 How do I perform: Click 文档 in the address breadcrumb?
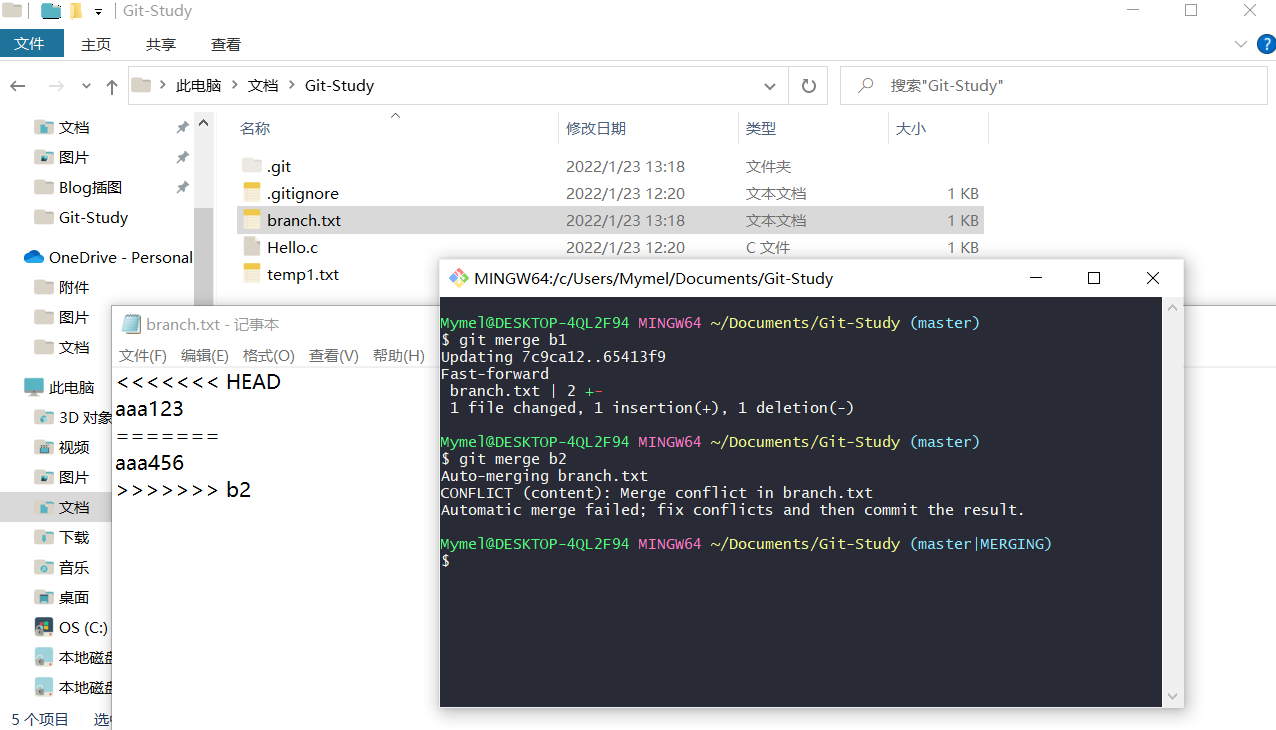click(263, 86)
